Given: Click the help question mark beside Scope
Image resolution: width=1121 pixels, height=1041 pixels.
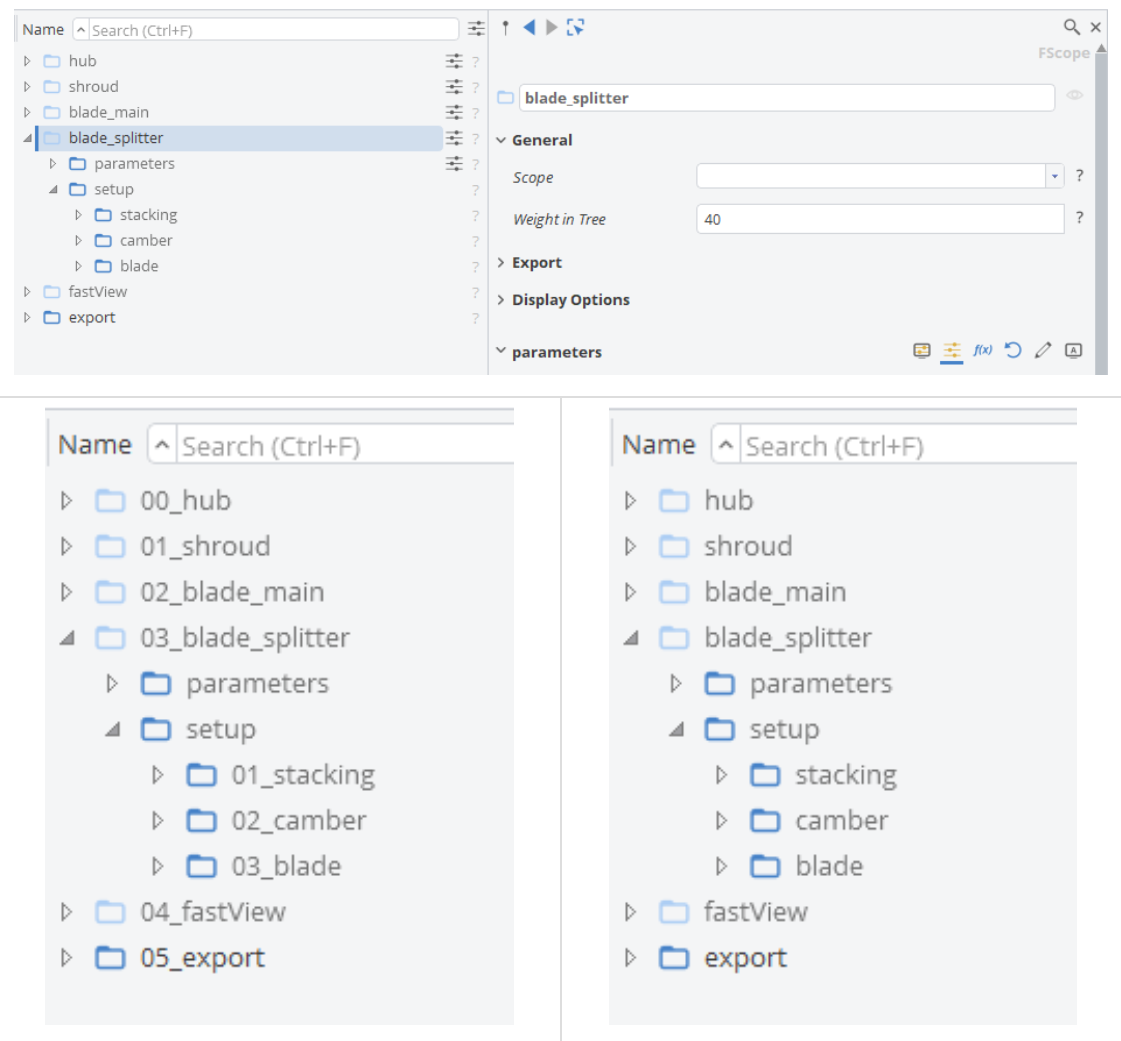Looking at the screenshot, I should pyautogui.click(x=1080, y=176).
